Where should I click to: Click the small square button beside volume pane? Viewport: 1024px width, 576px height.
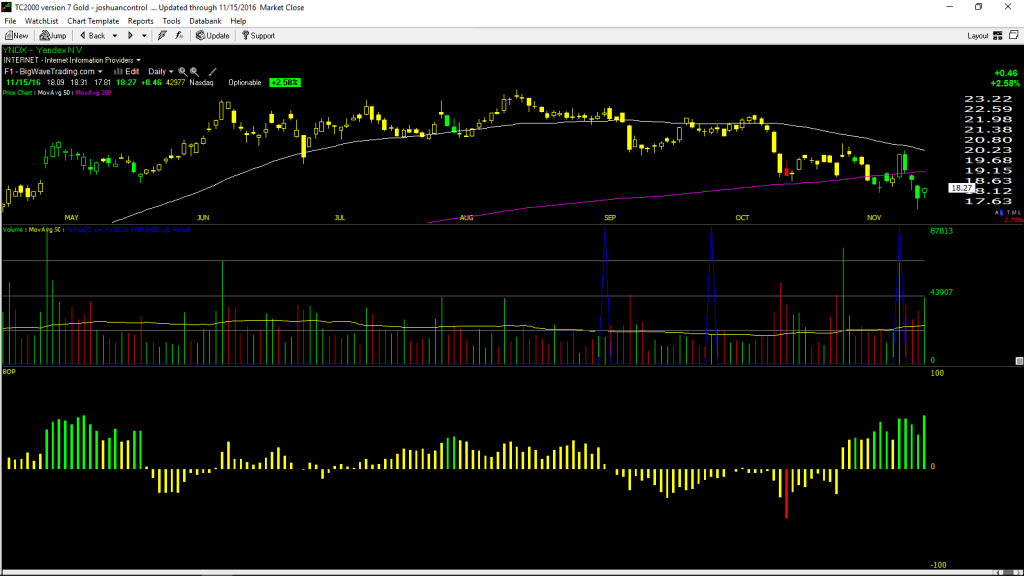1019,360
